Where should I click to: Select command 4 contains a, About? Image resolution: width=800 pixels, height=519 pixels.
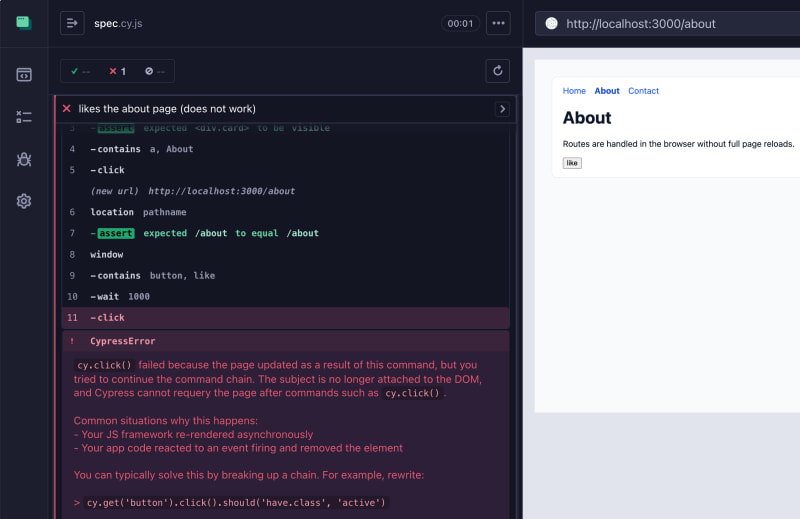[286, 149]
